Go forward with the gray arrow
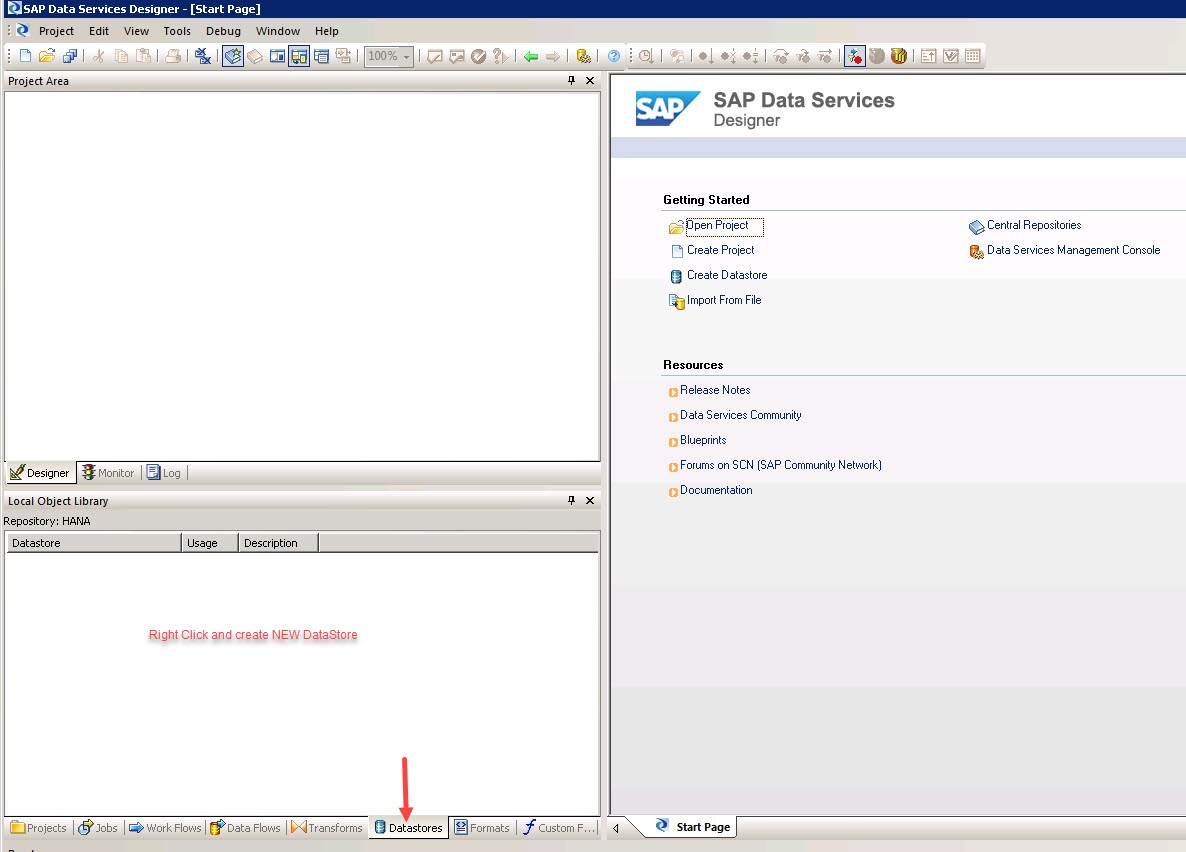1186x852 pixels. tap(553, 56)
